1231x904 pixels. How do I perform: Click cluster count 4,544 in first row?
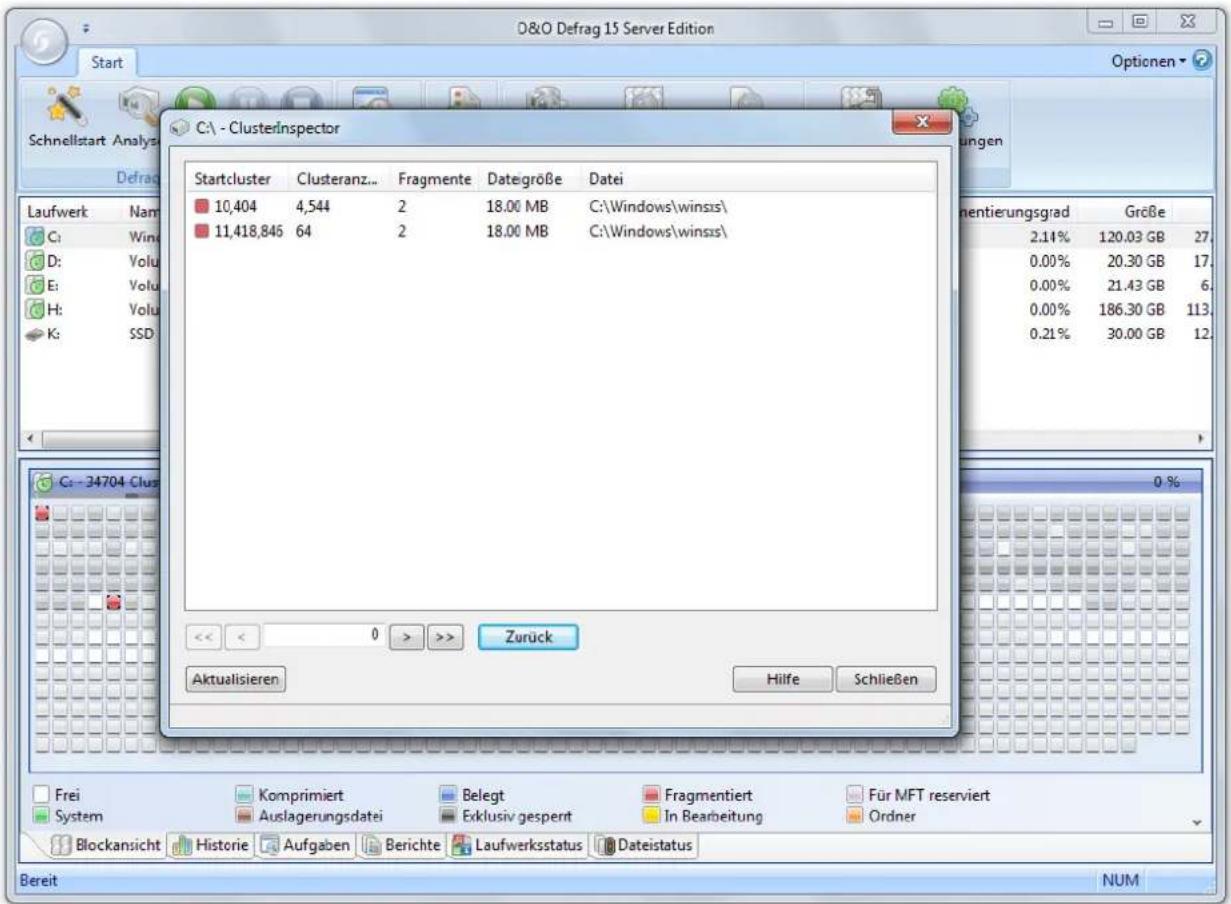tap(313, 207)
